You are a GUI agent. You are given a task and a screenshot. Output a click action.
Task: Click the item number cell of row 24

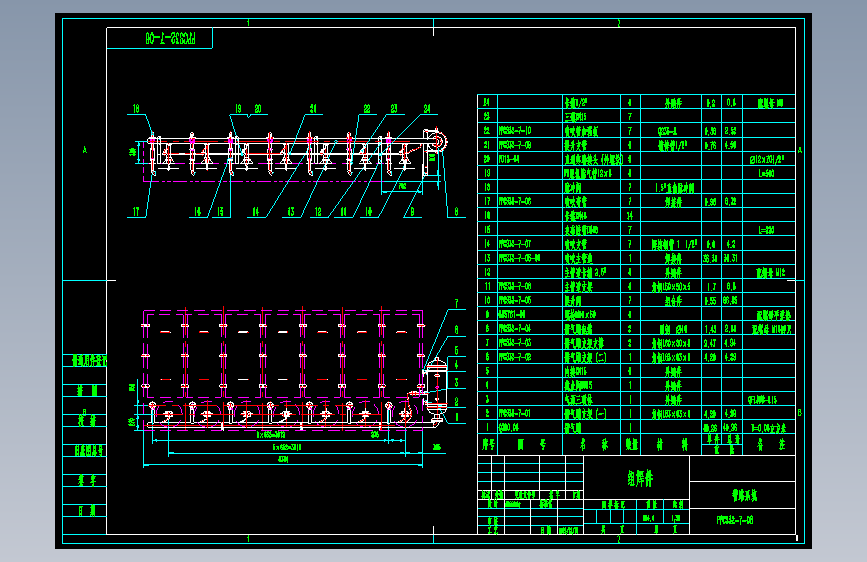tap(487, 102)
